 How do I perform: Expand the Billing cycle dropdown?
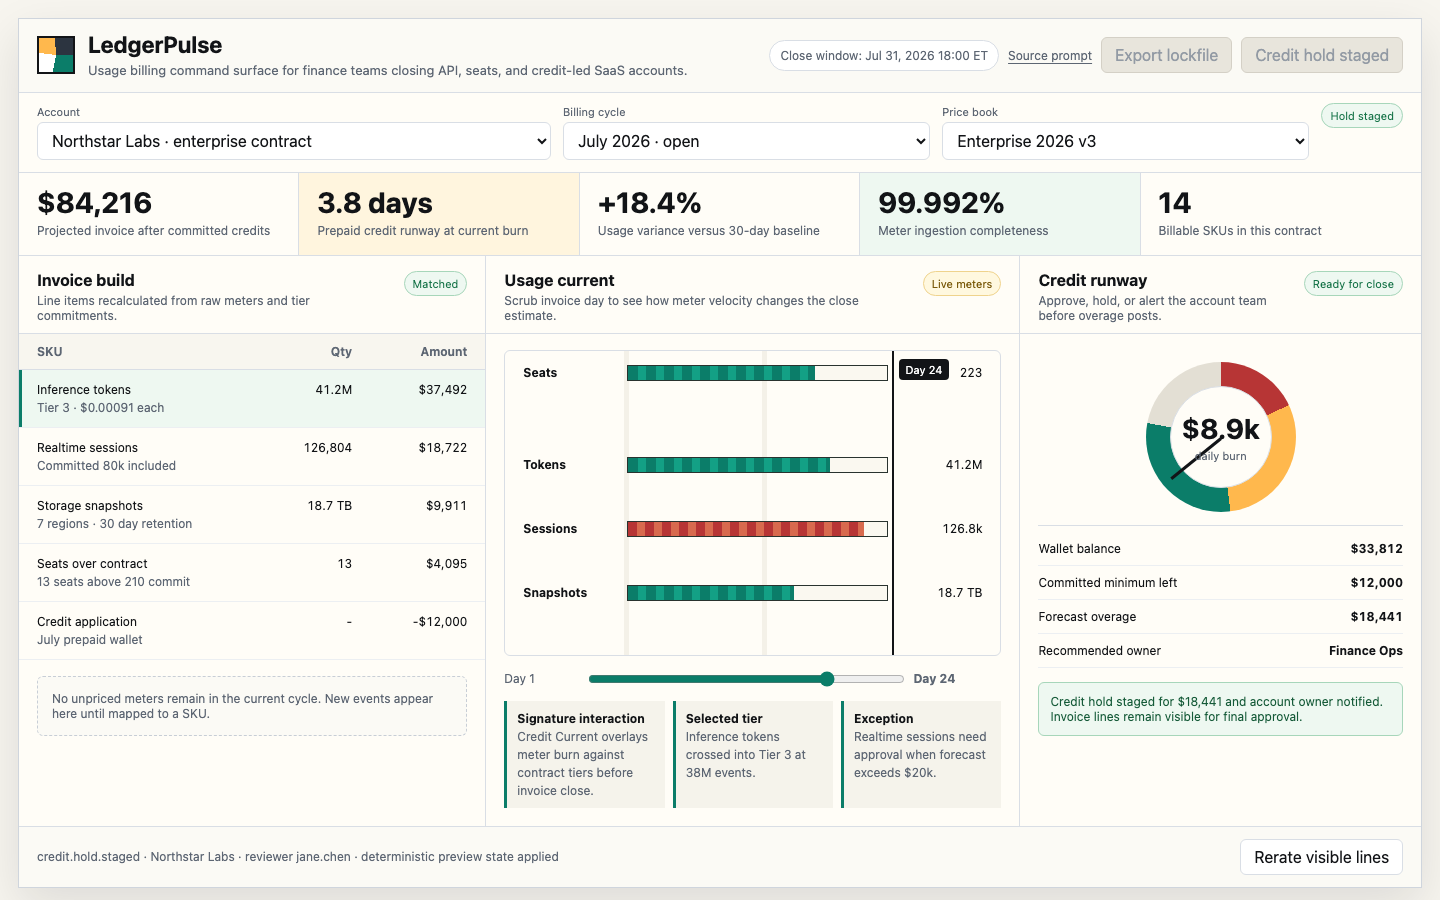click(x=747, y=141)
